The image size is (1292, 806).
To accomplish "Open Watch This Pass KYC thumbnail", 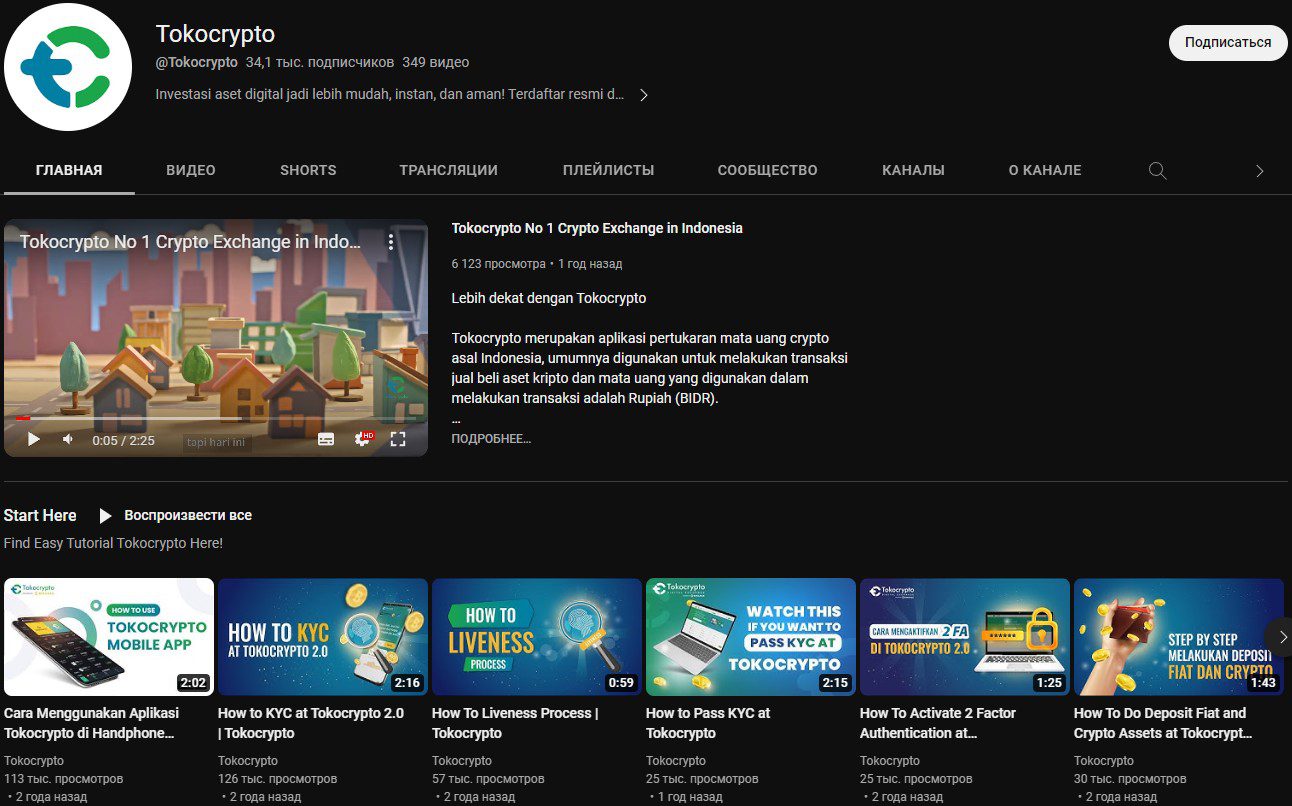I will 751,637.
